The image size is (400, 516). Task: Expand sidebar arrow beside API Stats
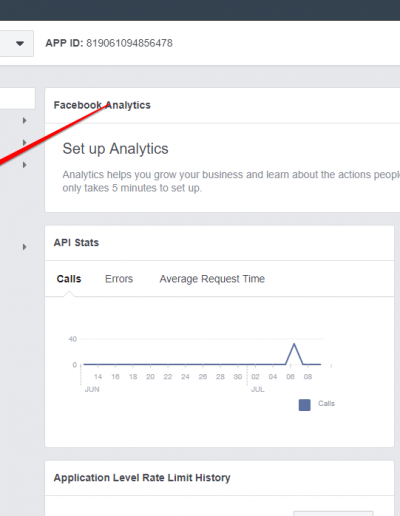pyautogui.click(x=24, y=247)
